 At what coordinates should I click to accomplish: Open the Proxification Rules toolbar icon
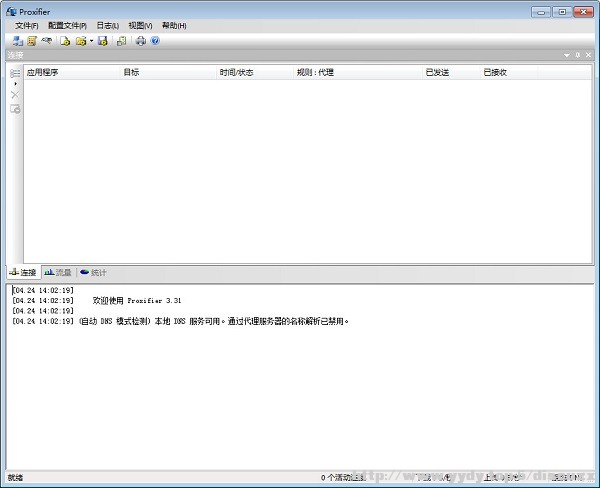point(32,41)
